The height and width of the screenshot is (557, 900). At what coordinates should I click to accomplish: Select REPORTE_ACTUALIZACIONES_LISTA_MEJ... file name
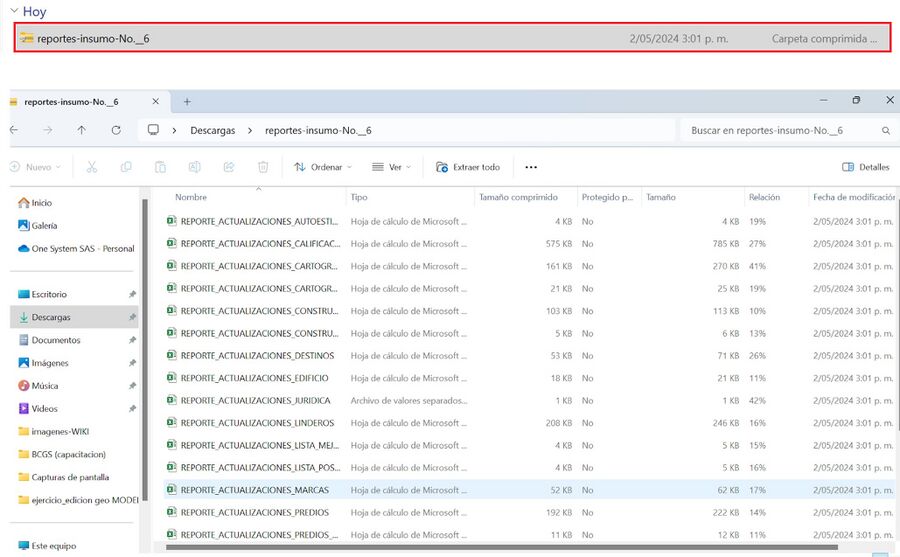point(260,445)
